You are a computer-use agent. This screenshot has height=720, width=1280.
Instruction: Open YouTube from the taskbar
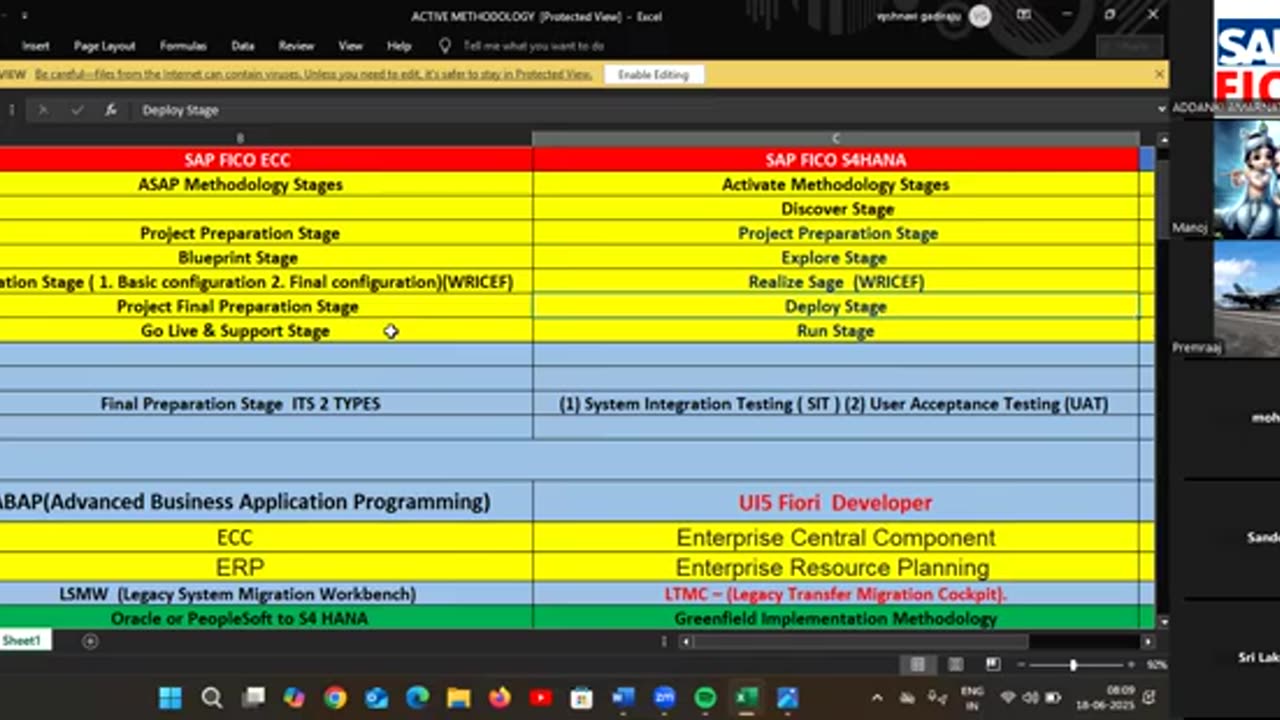tap(541, 697)
